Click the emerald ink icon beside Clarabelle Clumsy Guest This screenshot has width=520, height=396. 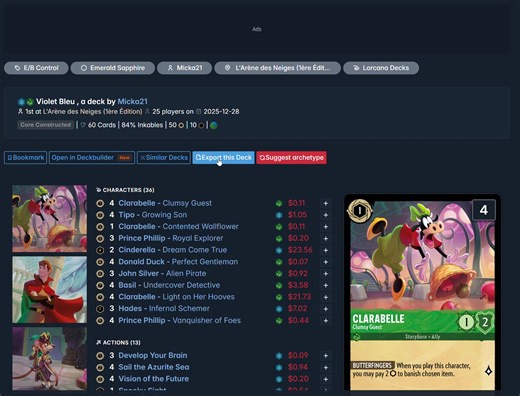[x=279, y=203]
